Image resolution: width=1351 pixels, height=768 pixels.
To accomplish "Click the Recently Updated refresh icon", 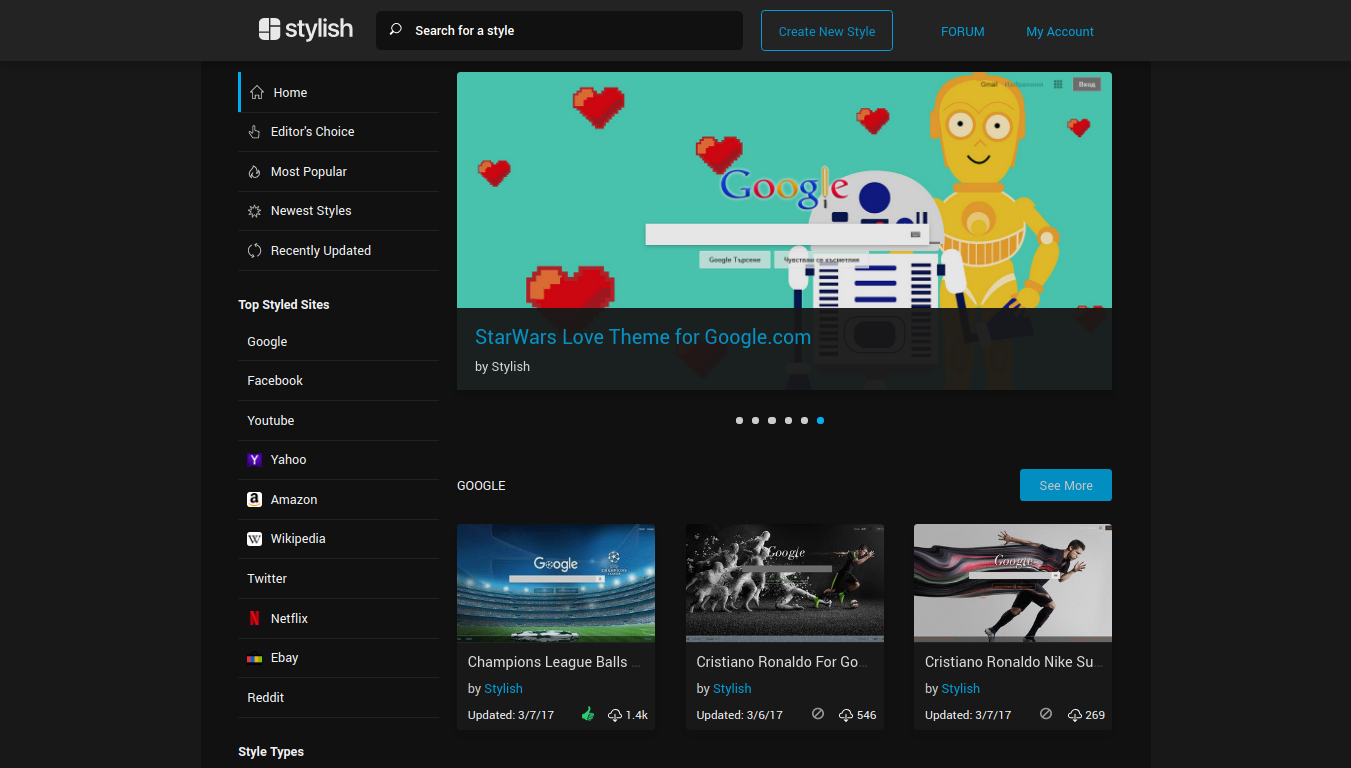I will point(254,251).
